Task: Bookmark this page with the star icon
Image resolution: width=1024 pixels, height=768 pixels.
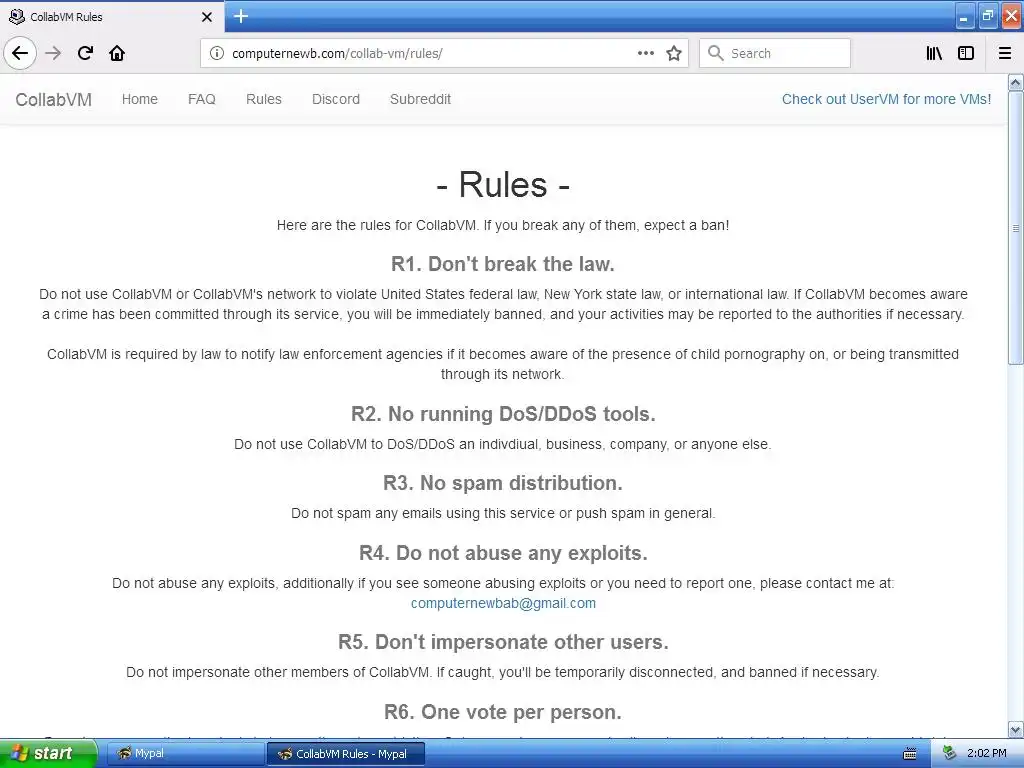Action: [674, 53]
